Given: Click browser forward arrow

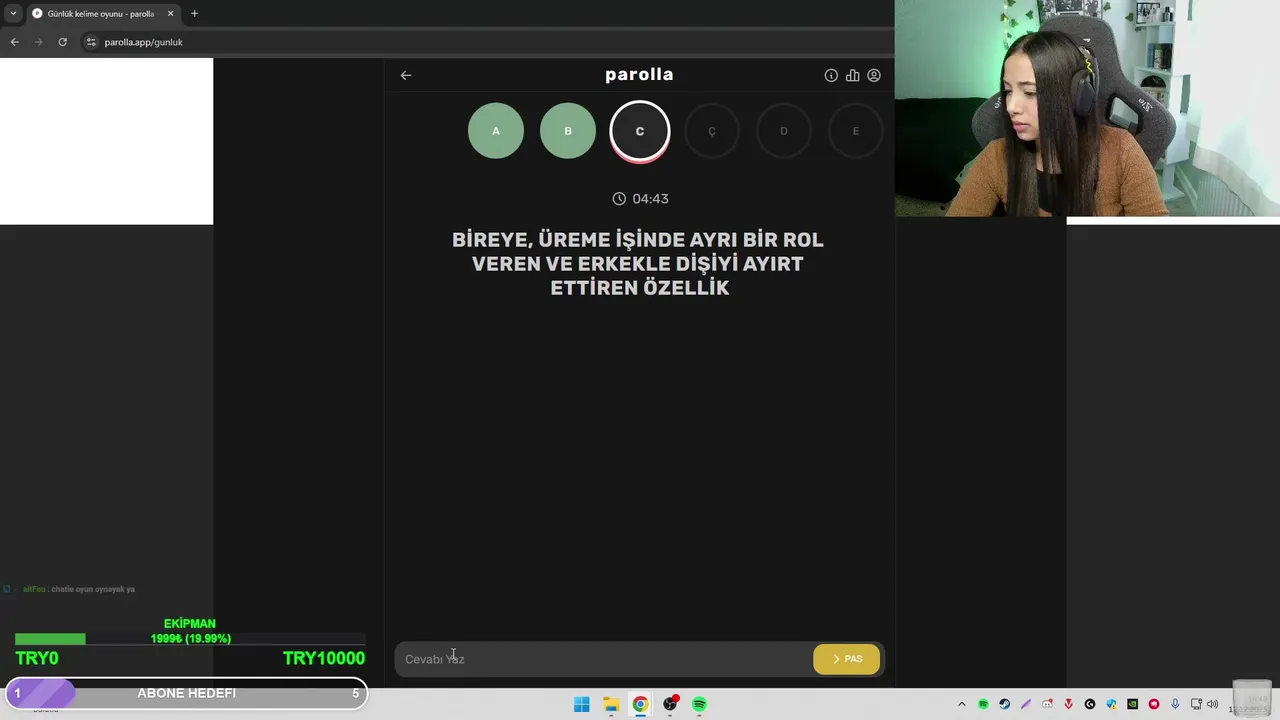Looking at the screenshot, I should [x=39, y=42].
